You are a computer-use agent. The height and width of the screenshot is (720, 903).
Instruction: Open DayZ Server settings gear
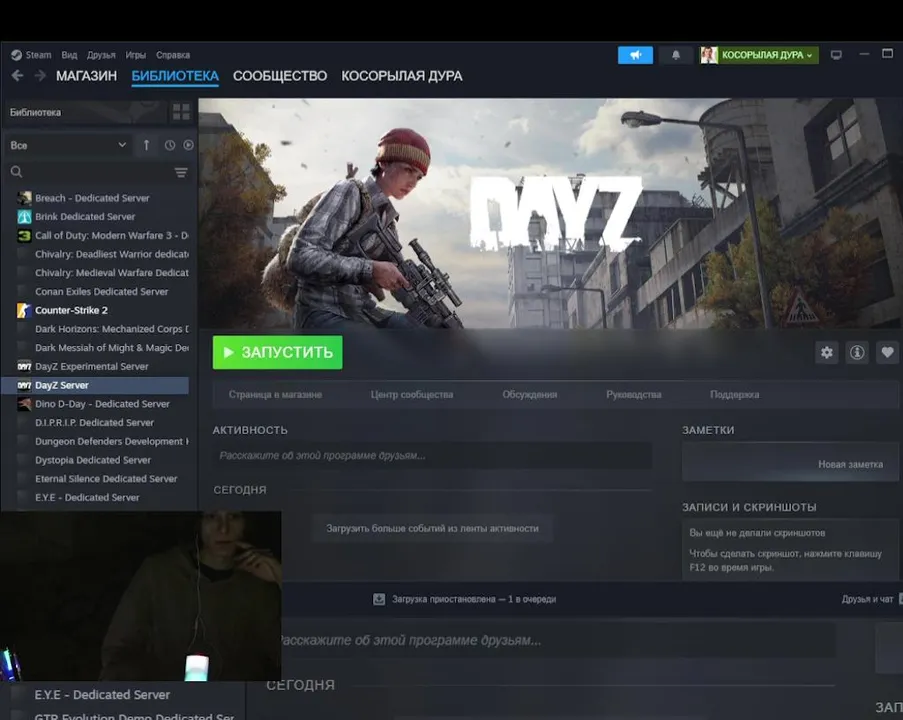(x=827, y=352)
